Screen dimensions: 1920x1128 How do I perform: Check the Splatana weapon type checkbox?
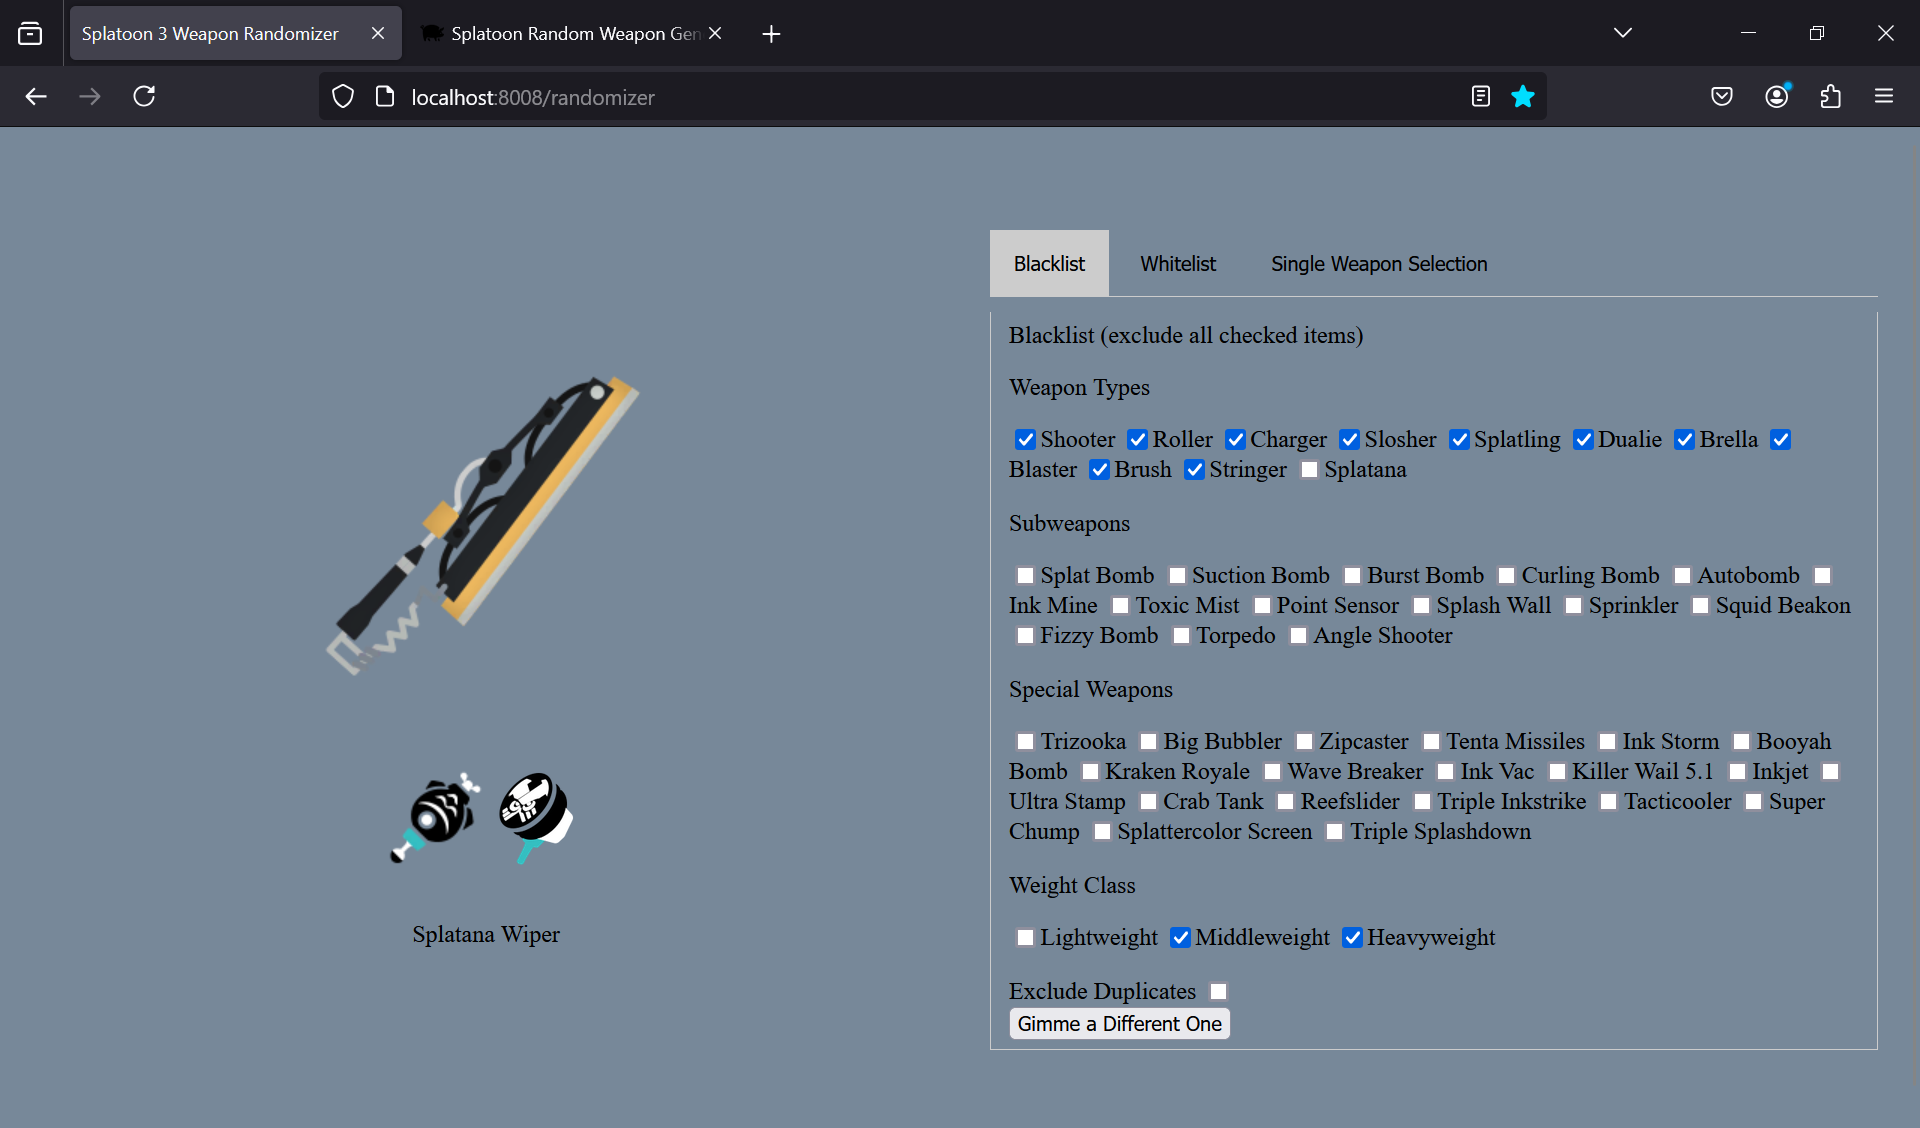[x=1309, y=470]
